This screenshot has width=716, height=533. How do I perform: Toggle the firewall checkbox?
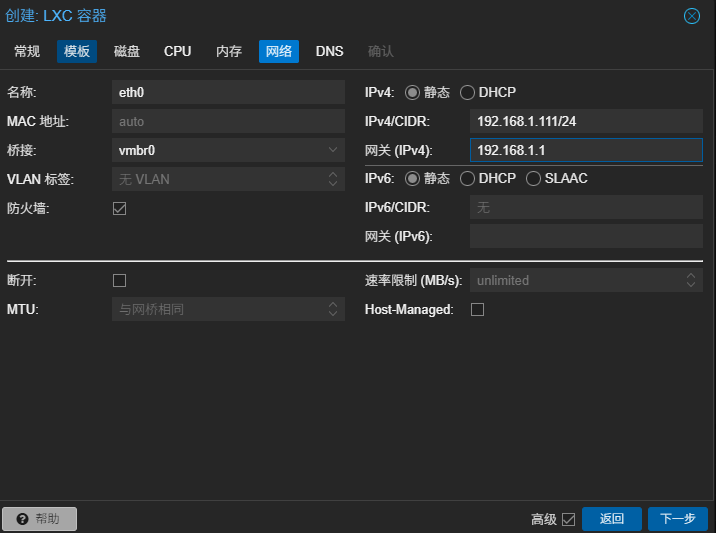[x=120, y=209]
